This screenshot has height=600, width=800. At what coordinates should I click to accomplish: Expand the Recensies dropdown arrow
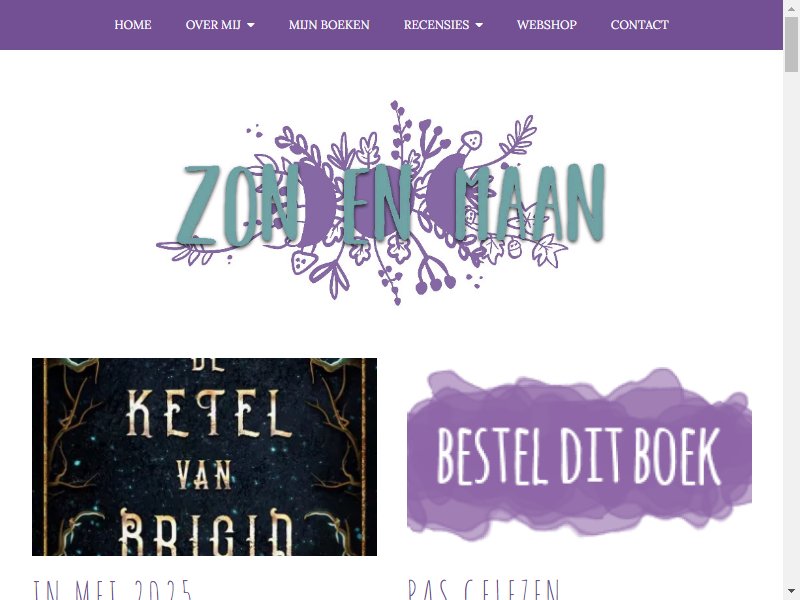tap(479, 25)
